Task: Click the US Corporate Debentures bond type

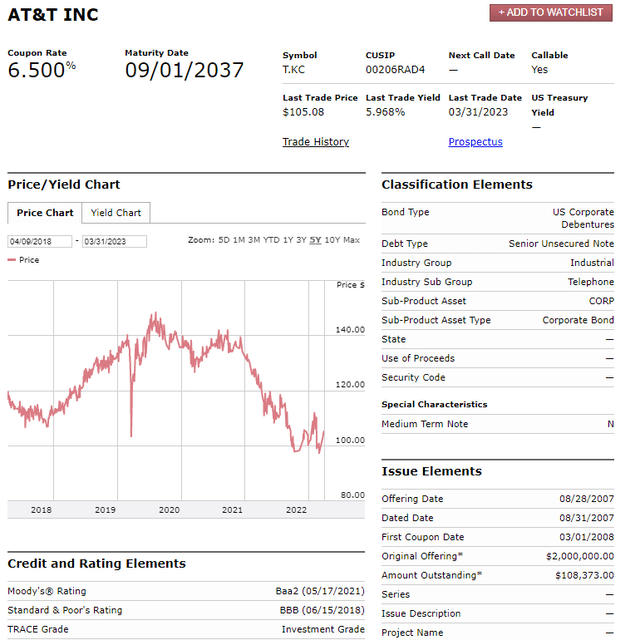Action: tap(583, 218)
